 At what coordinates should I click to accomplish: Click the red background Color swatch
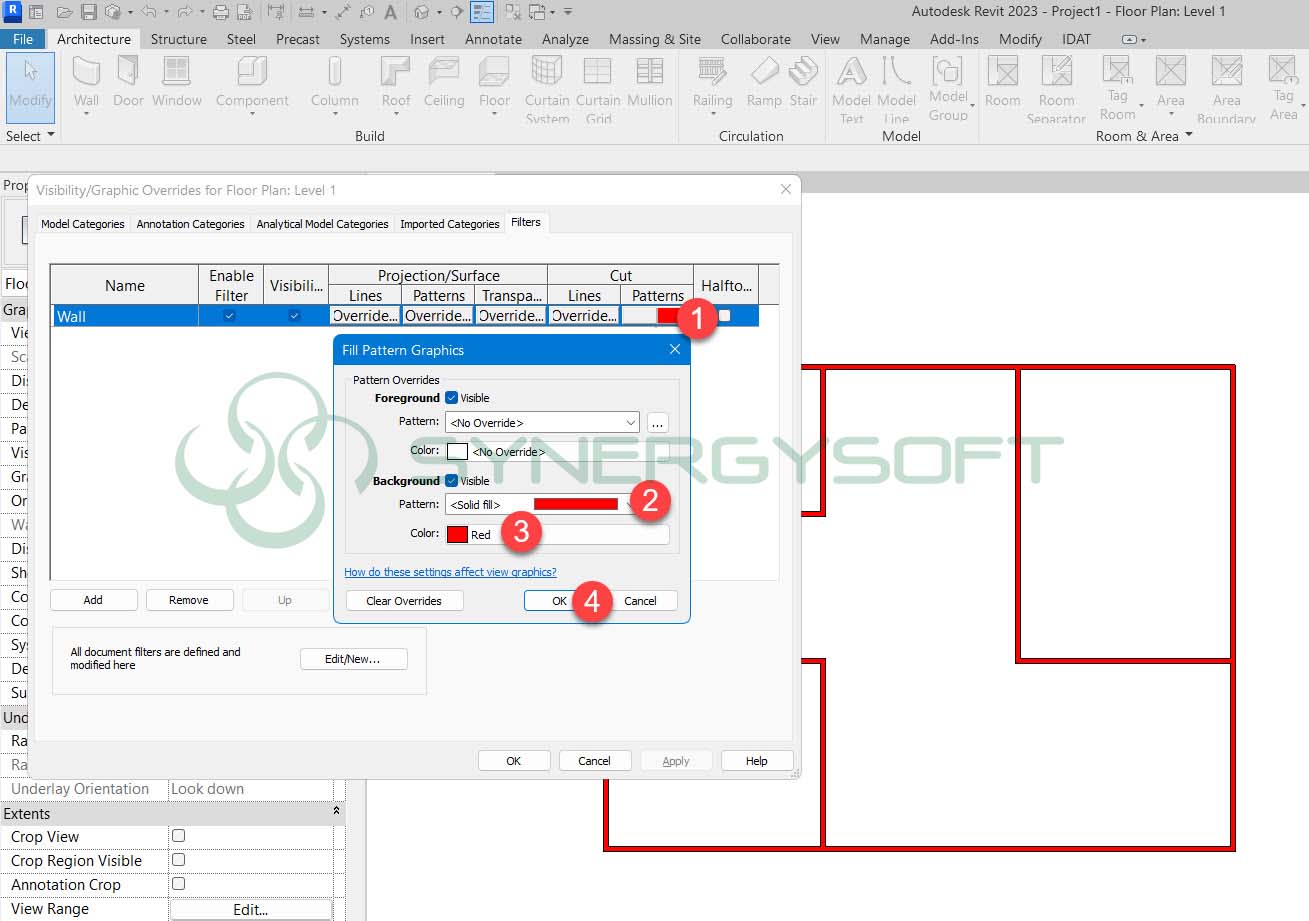[457, 534]
